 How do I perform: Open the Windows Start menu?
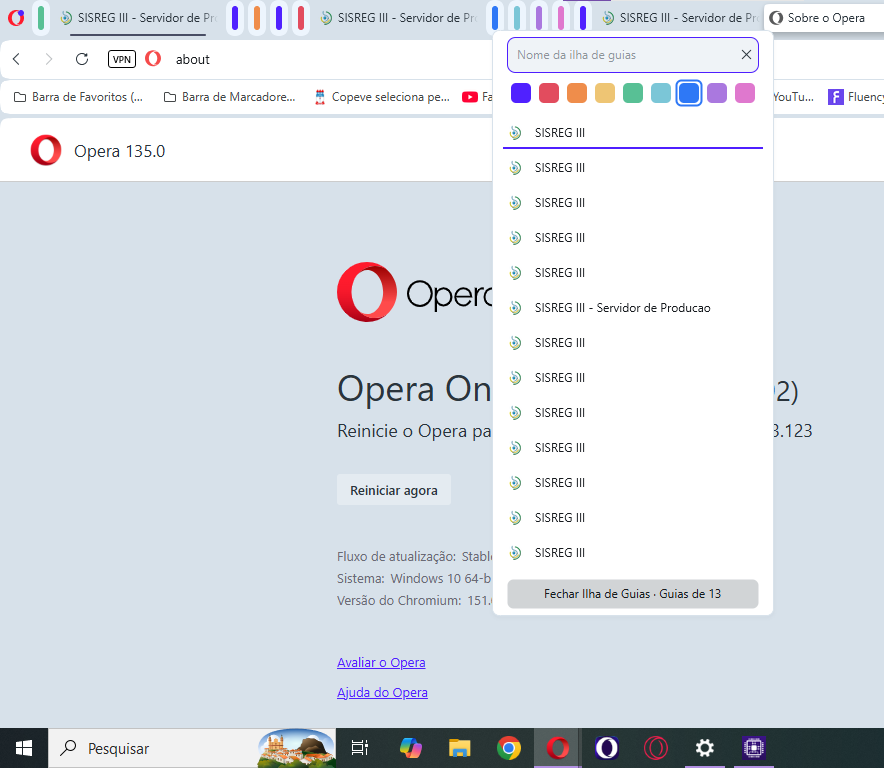click(x=24, y=748)
